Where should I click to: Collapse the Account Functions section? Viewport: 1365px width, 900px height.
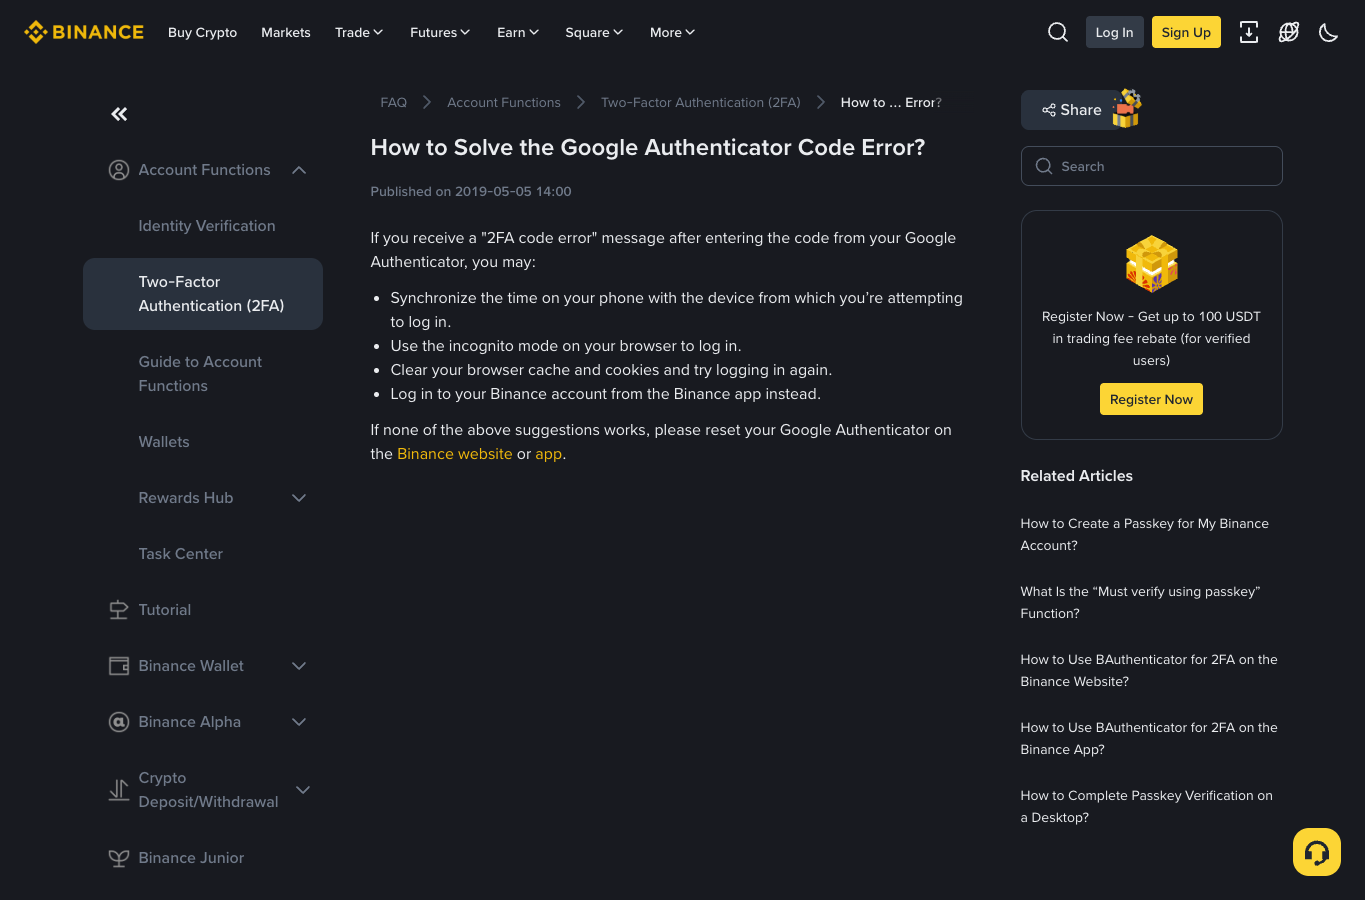(299, 170)
